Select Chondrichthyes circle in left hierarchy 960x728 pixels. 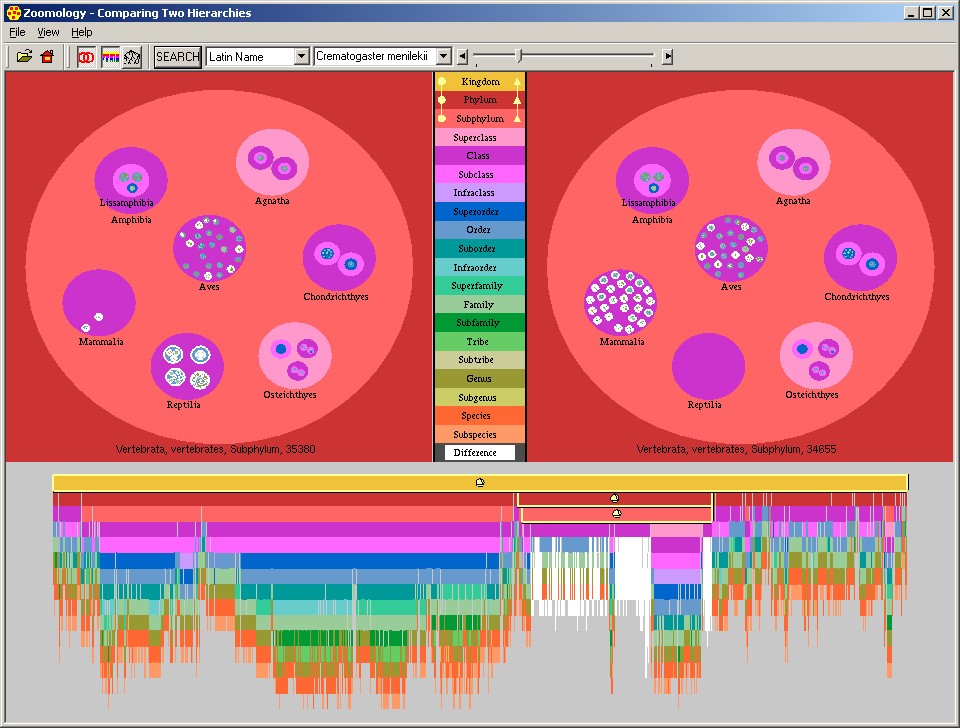[x=339, y=258]
